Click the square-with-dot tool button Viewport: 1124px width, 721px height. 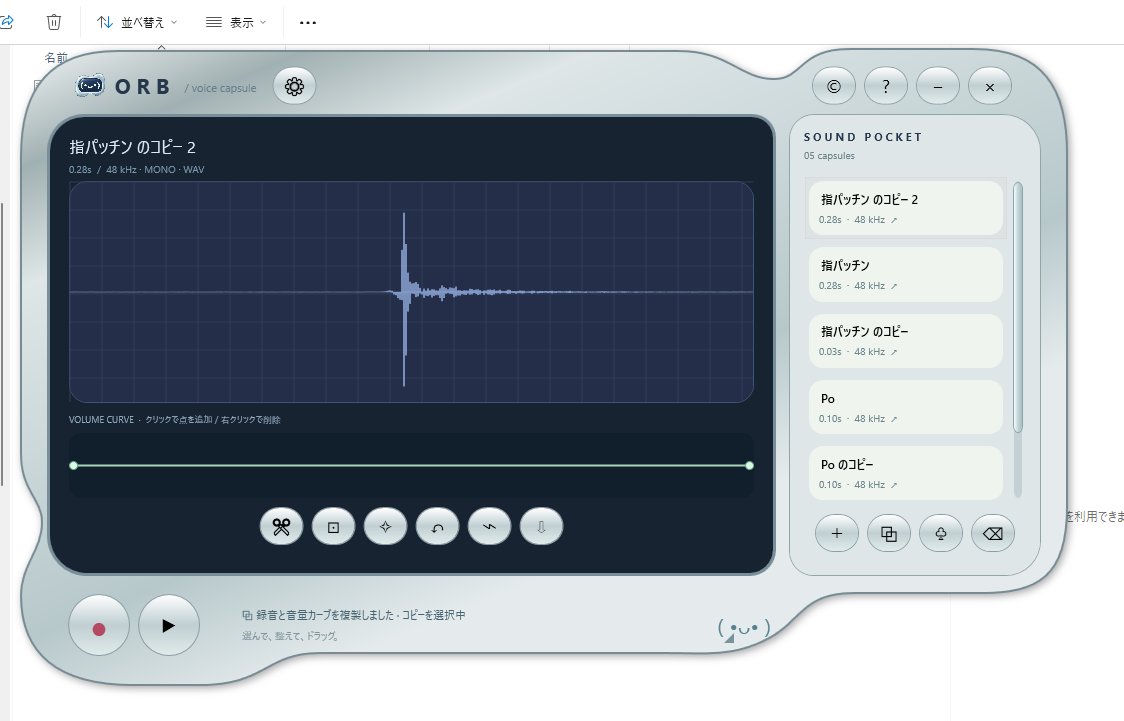point(333,527)
